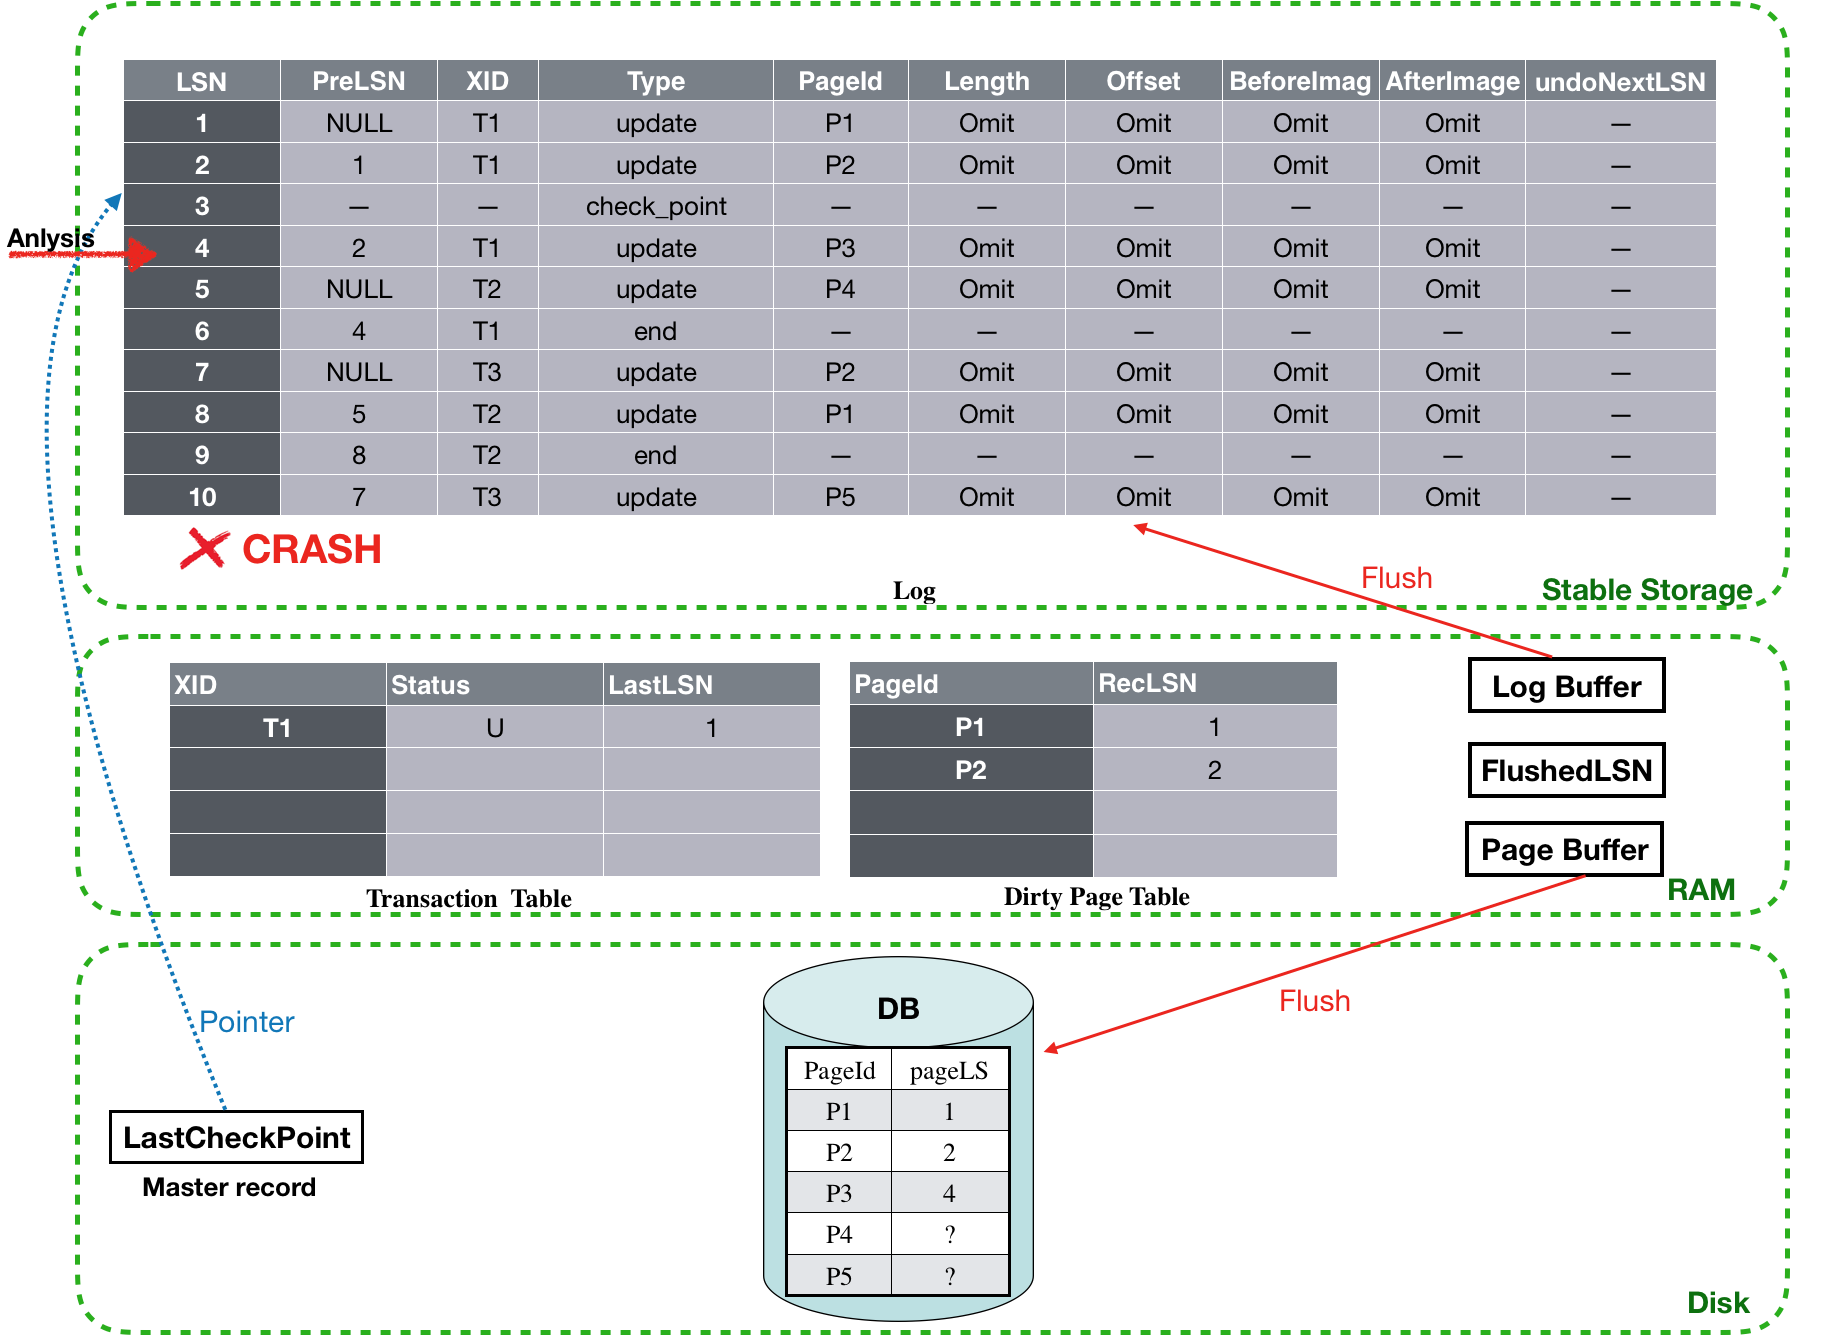Click the P4 question mark pageLSN cell
The image size is (1829, 1336).
(x=949, y=1234)
